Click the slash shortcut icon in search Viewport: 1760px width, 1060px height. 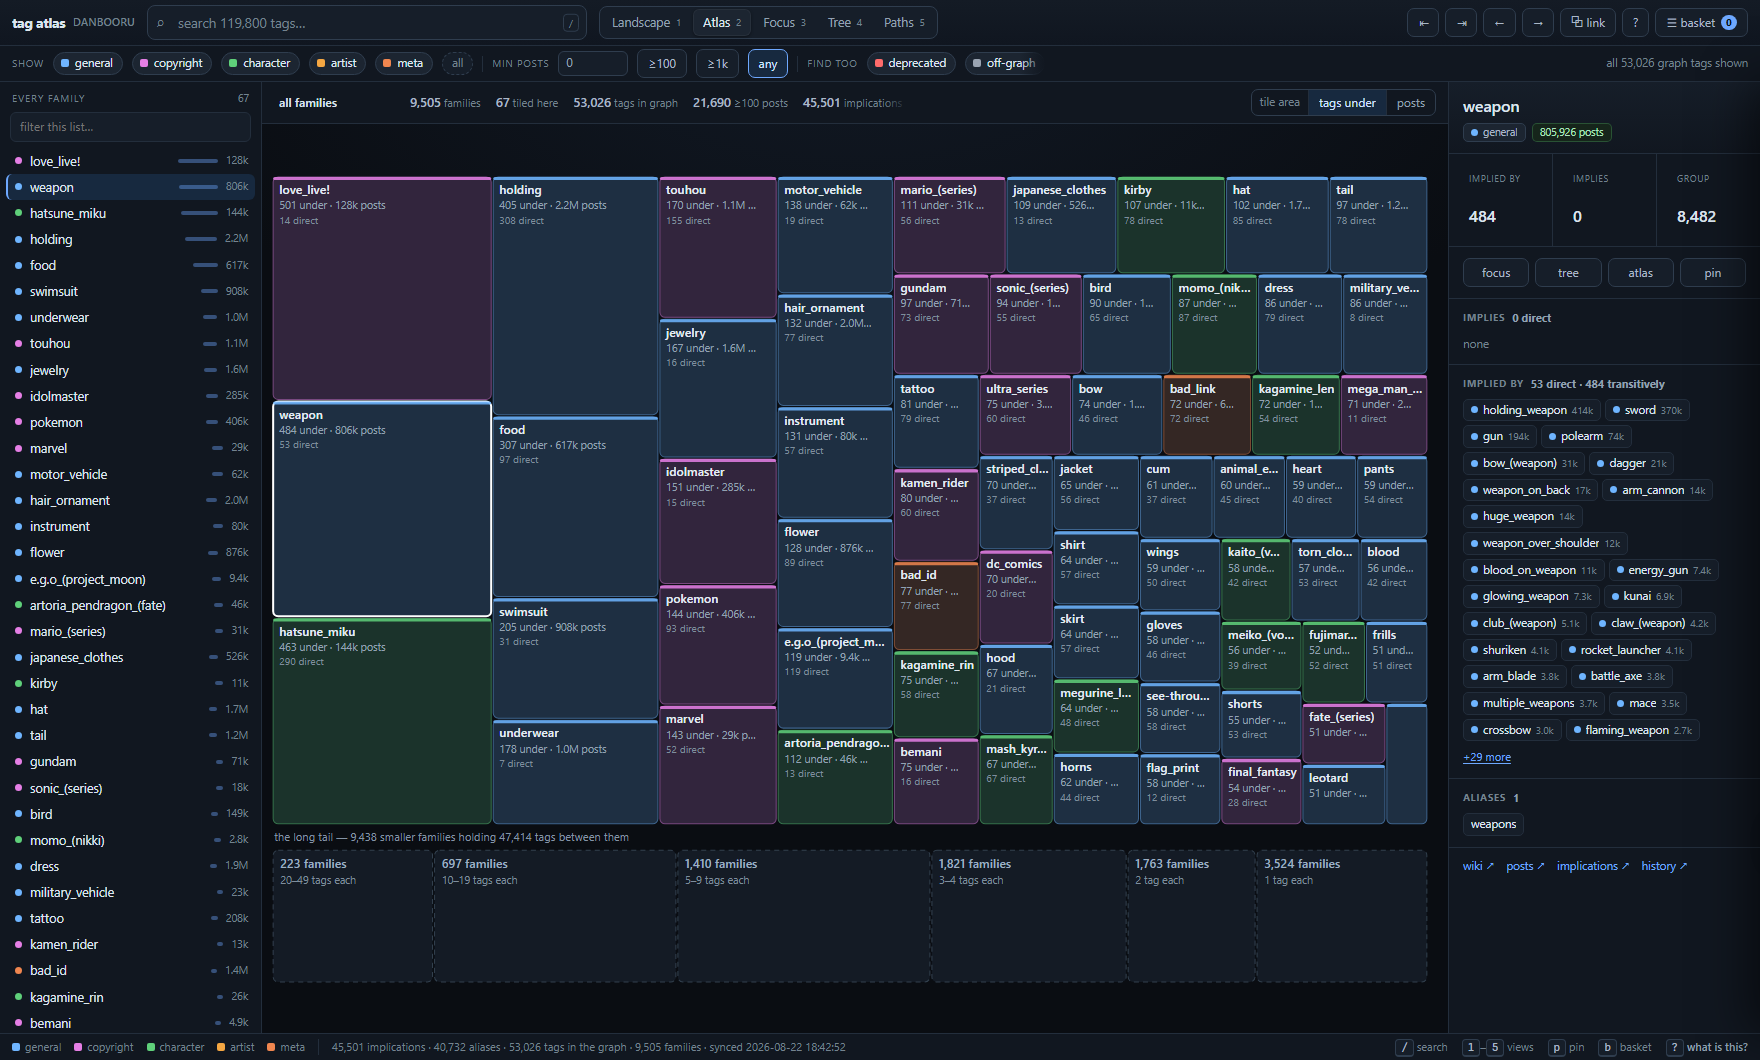point(571,23)
